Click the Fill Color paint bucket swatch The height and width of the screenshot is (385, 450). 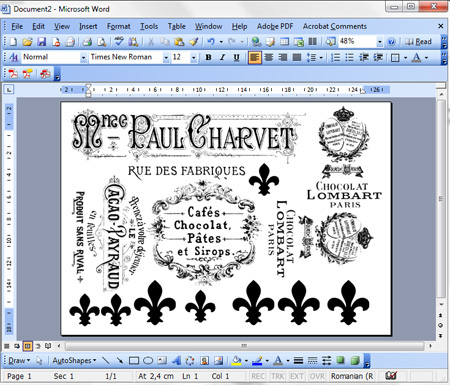(236, 360)
